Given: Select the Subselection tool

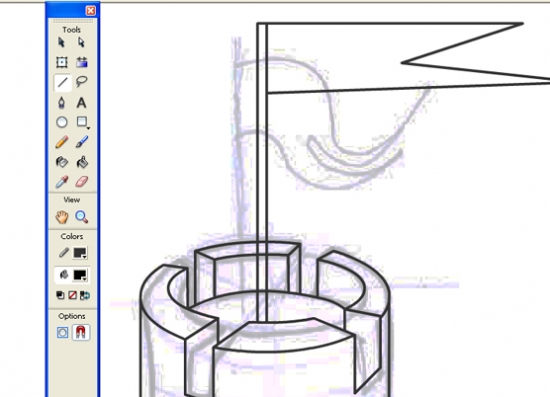Looking at the screenshot, I should pos(81,42).
